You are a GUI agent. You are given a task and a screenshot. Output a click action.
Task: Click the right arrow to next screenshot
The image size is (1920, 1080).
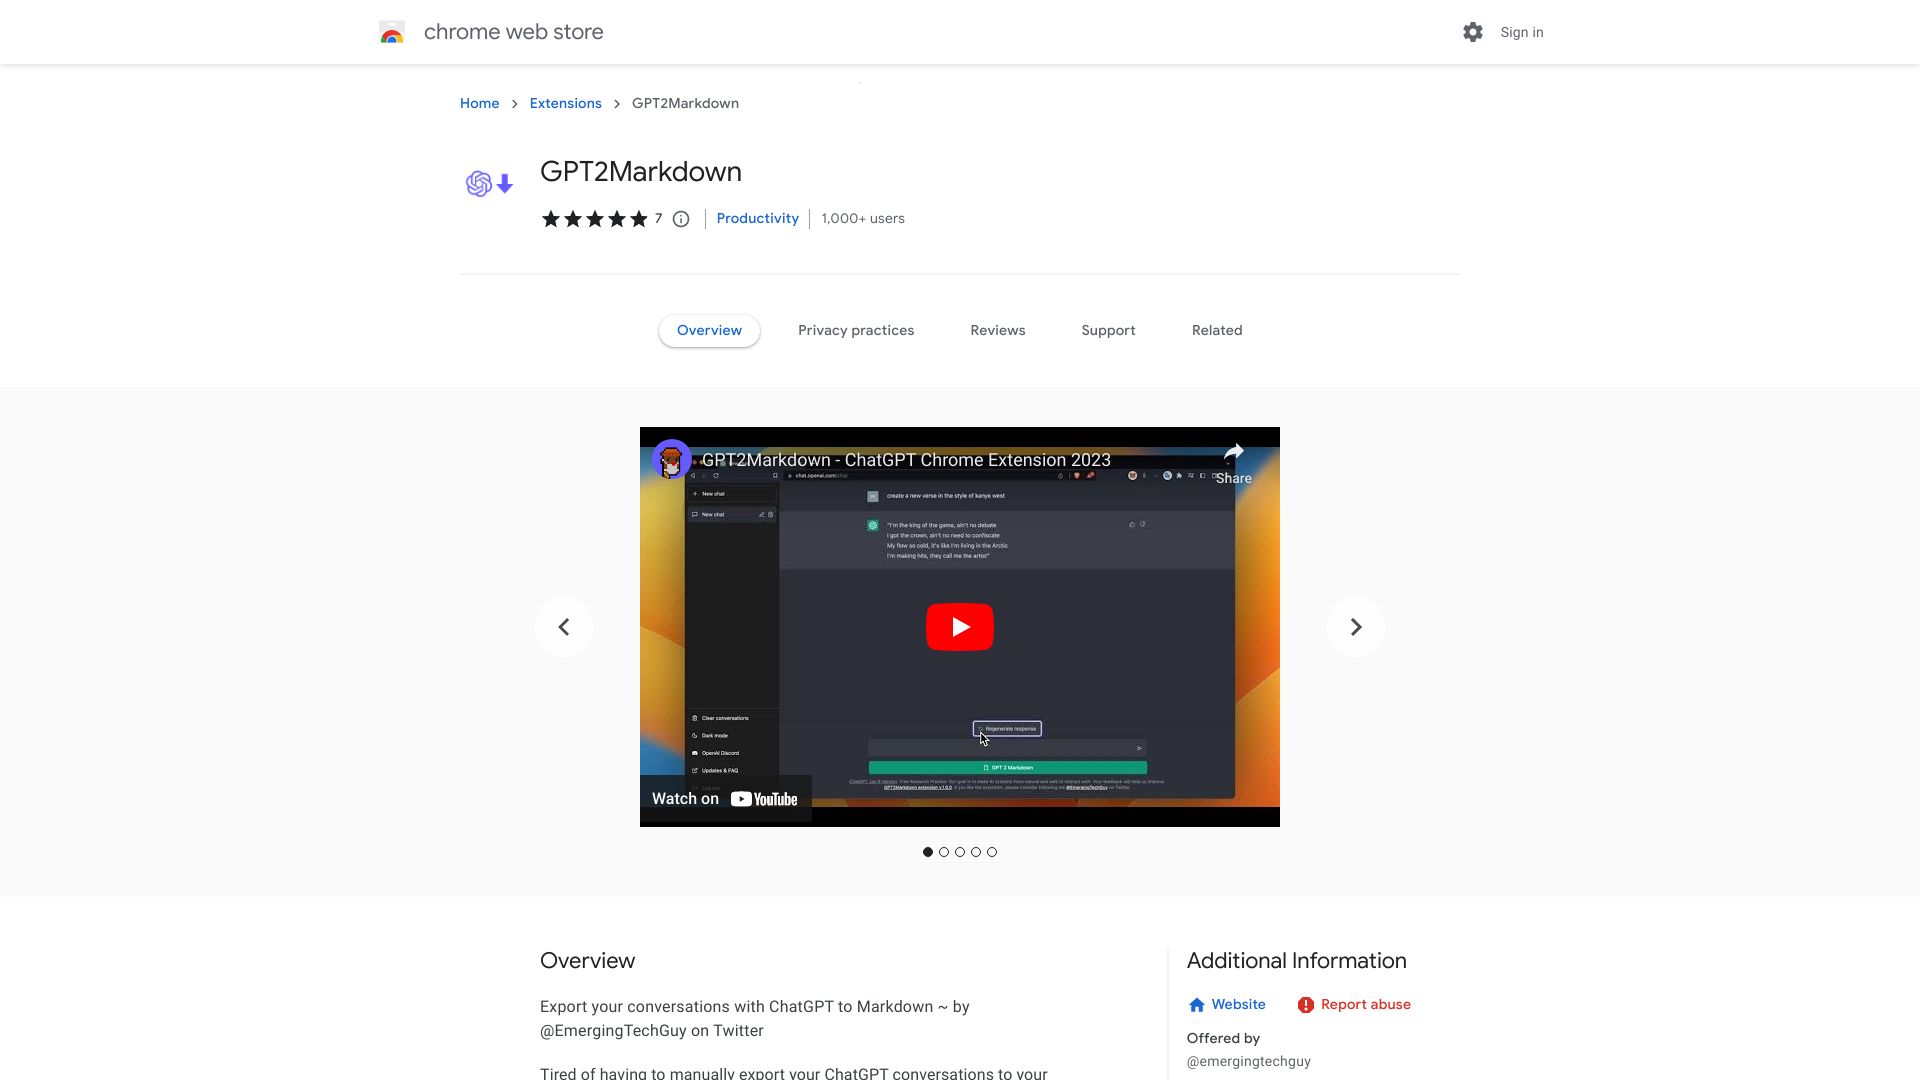[1356, 626]
